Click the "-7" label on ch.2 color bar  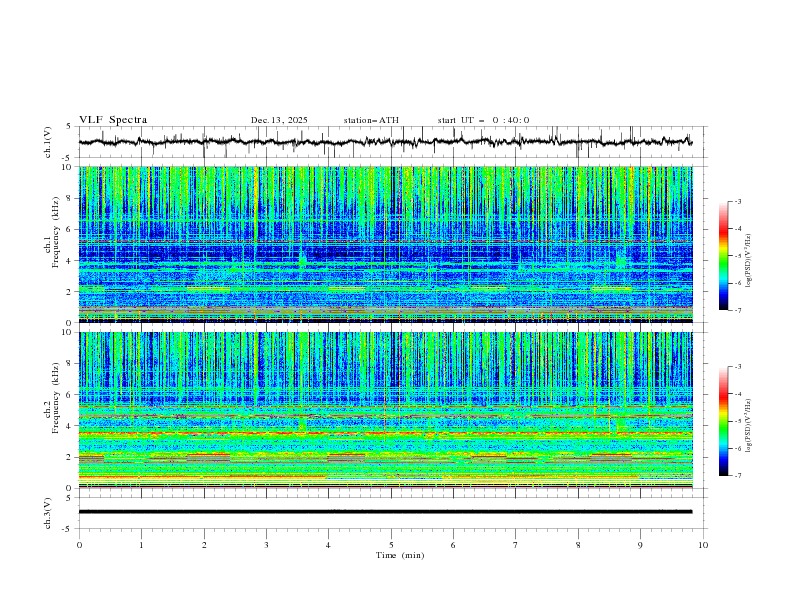[738, 475]
